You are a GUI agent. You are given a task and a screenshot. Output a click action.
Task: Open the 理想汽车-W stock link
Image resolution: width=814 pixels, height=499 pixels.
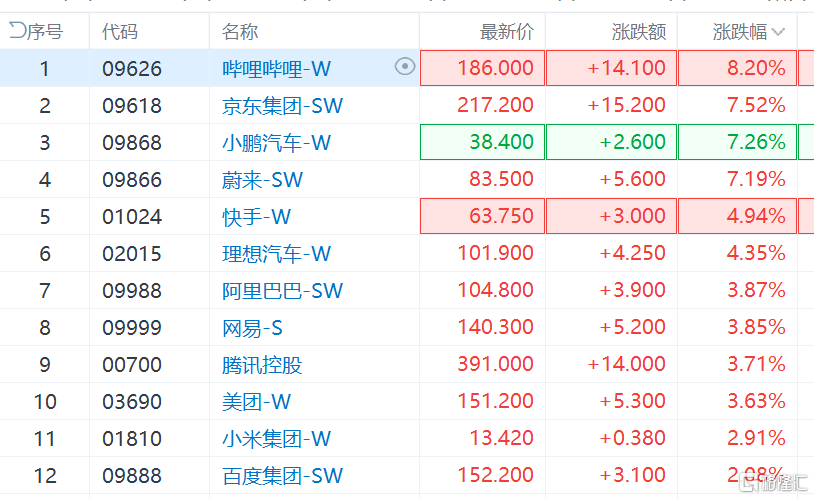[x=276, y=253]
